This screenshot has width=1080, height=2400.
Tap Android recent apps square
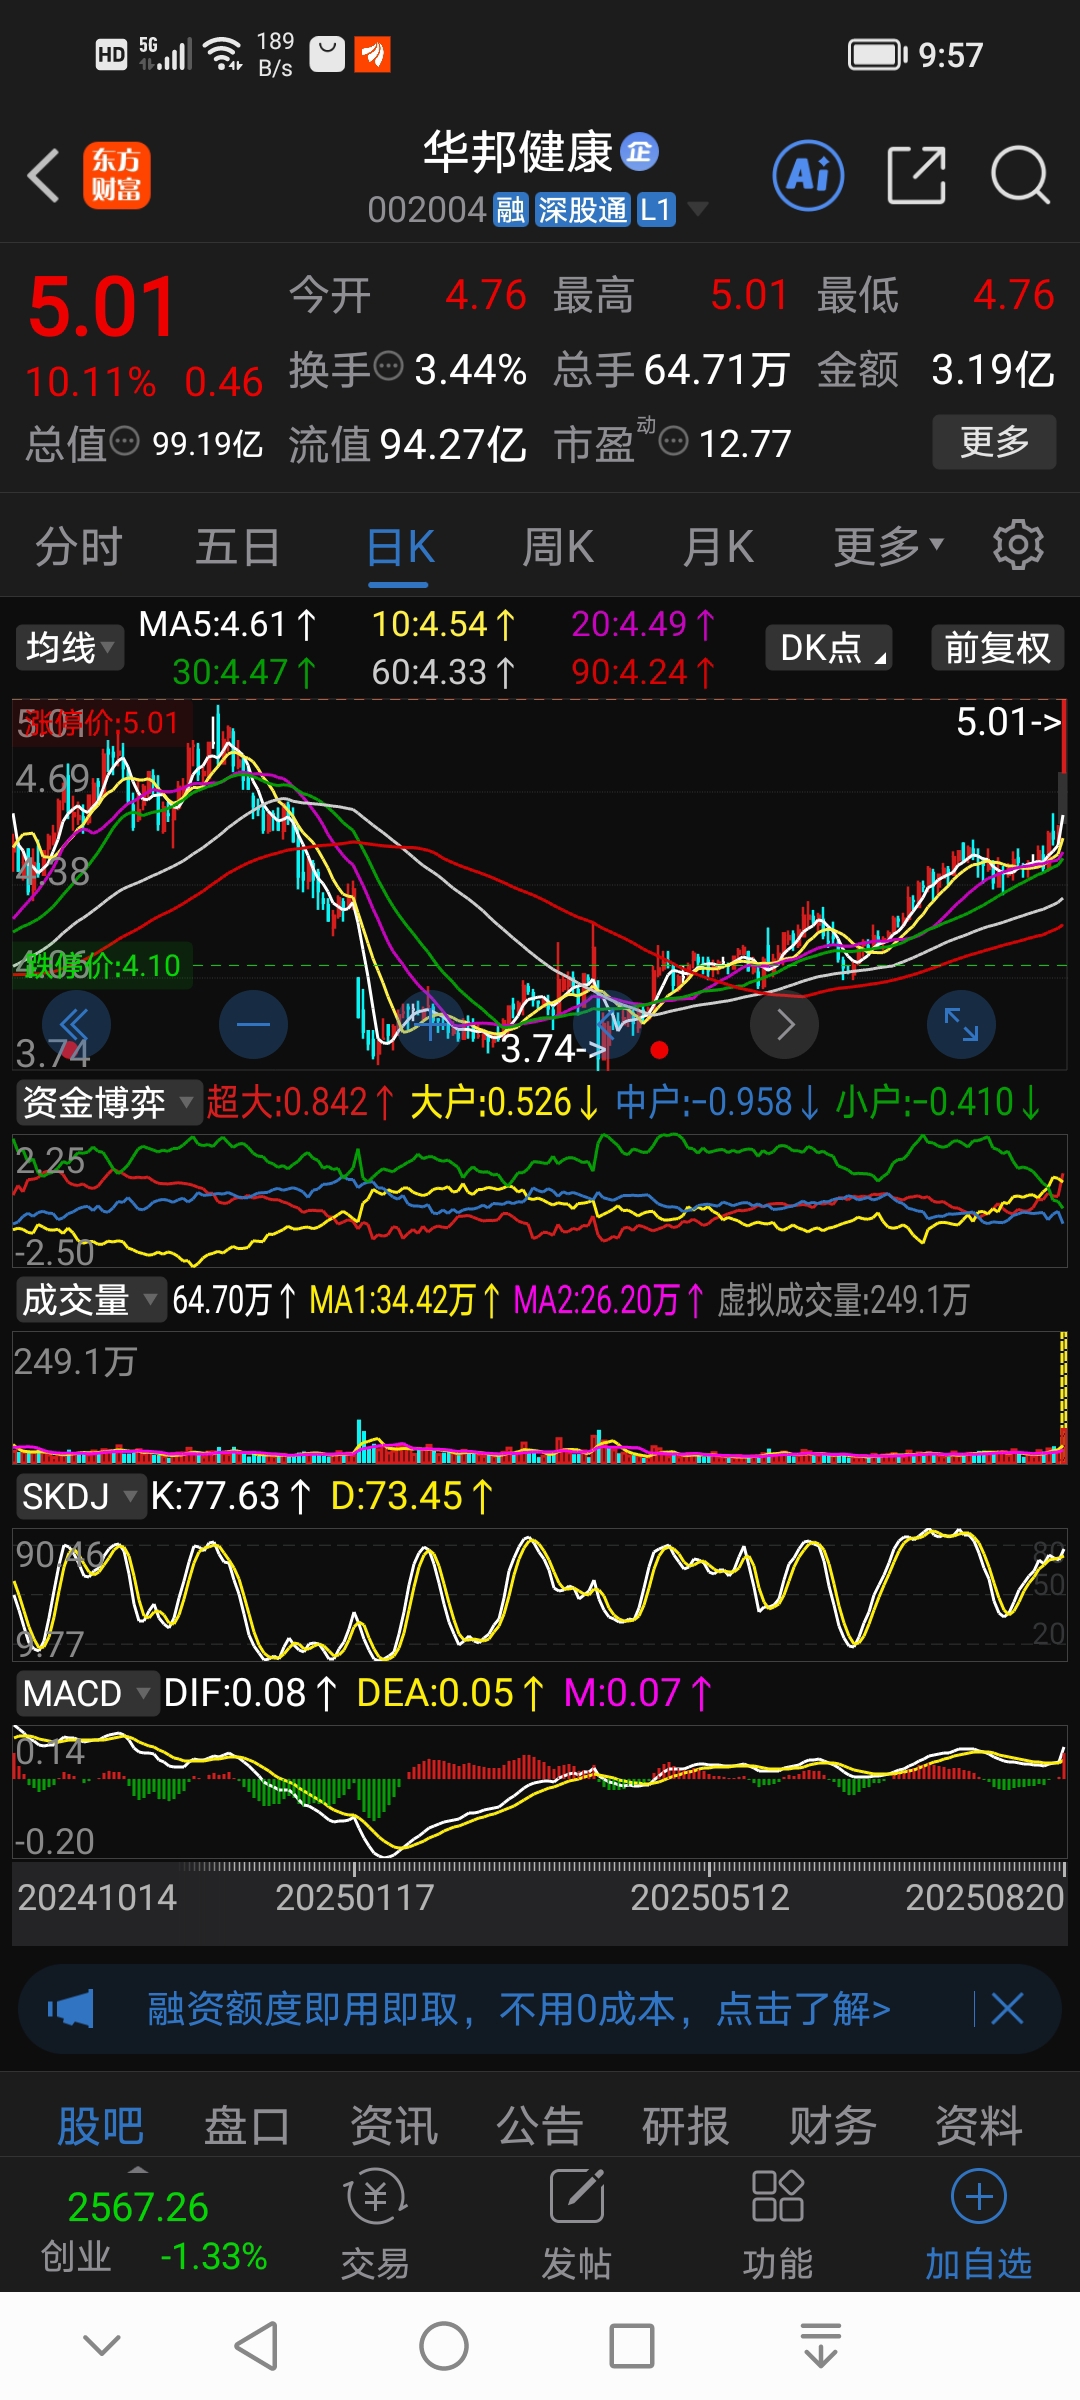point(632,2346)
